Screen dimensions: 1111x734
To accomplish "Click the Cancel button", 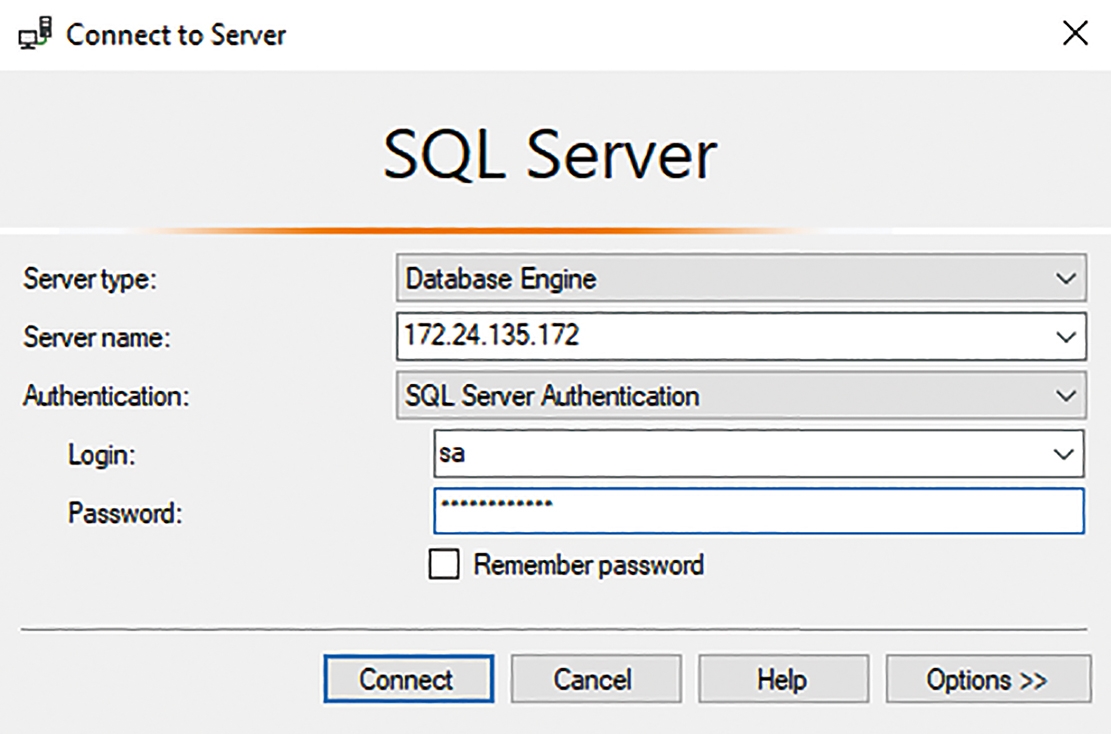I will tap(596, 679).
